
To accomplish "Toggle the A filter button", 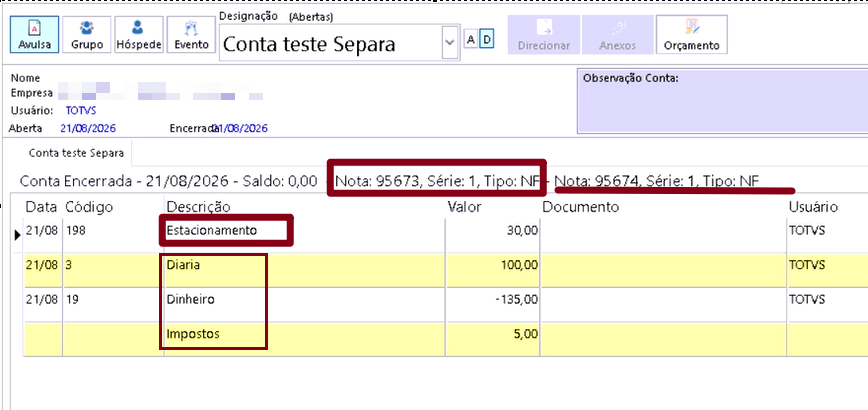I will coord(471,40).
